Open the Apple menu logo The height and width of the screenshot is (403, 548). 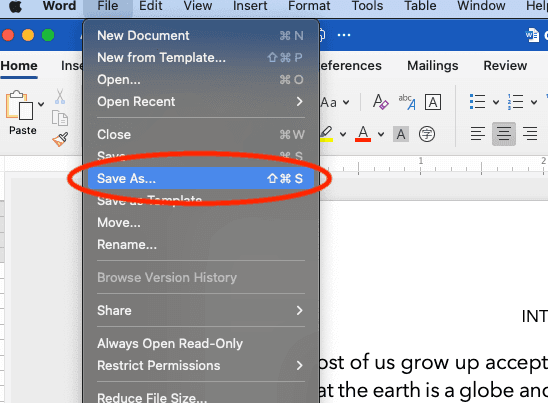click(15, 6)
